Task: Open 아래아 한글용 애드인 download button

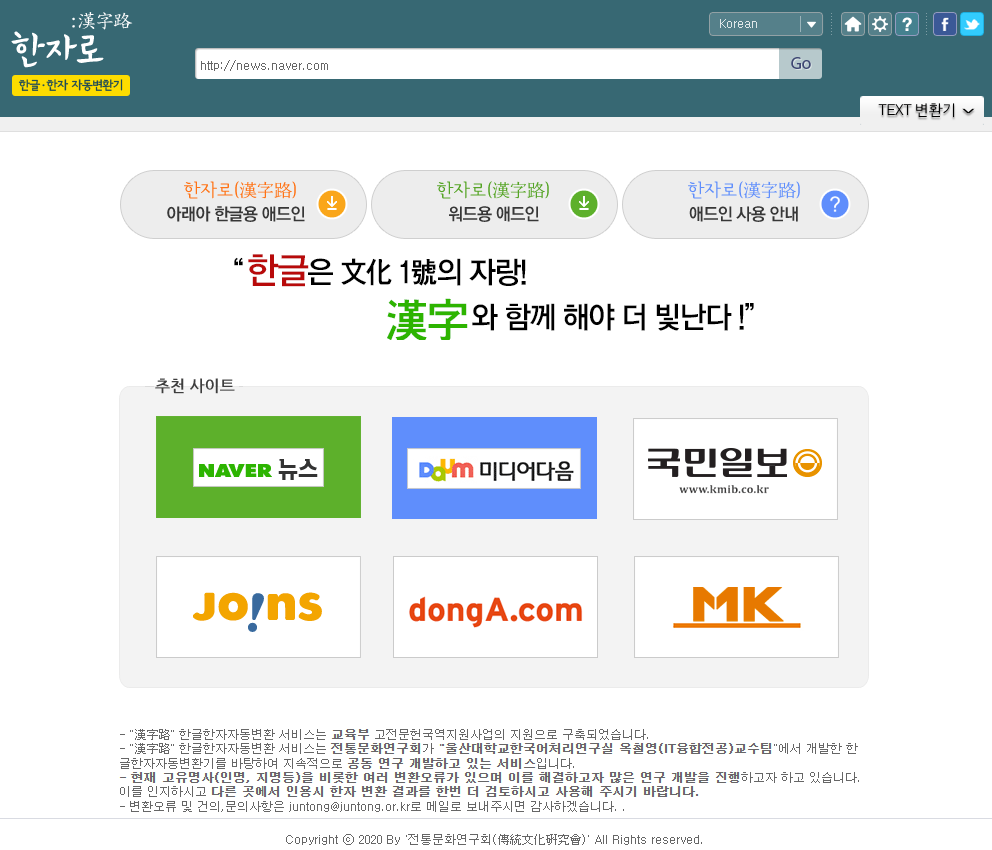Action: point(243,204)
